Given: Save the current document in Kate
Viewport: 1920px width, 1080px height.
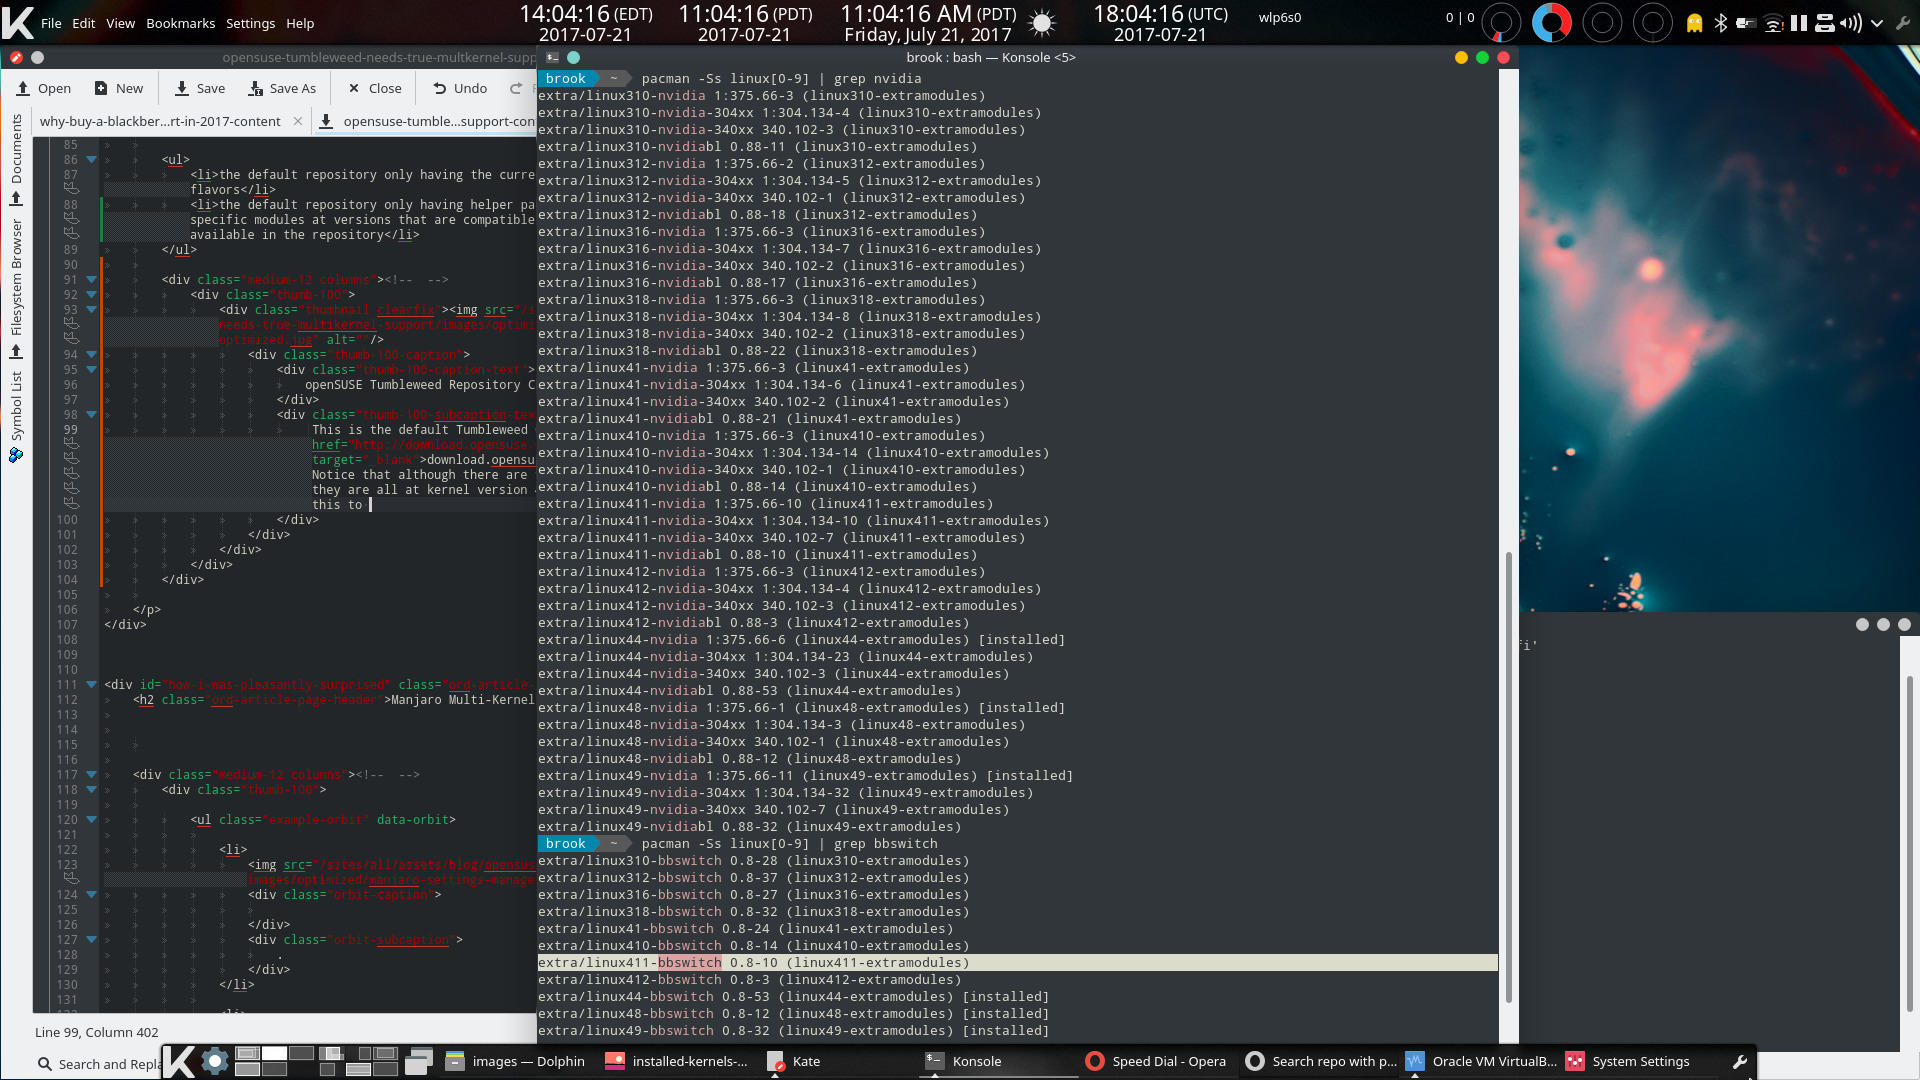Looking at the screenshot, I should [200, 88].
